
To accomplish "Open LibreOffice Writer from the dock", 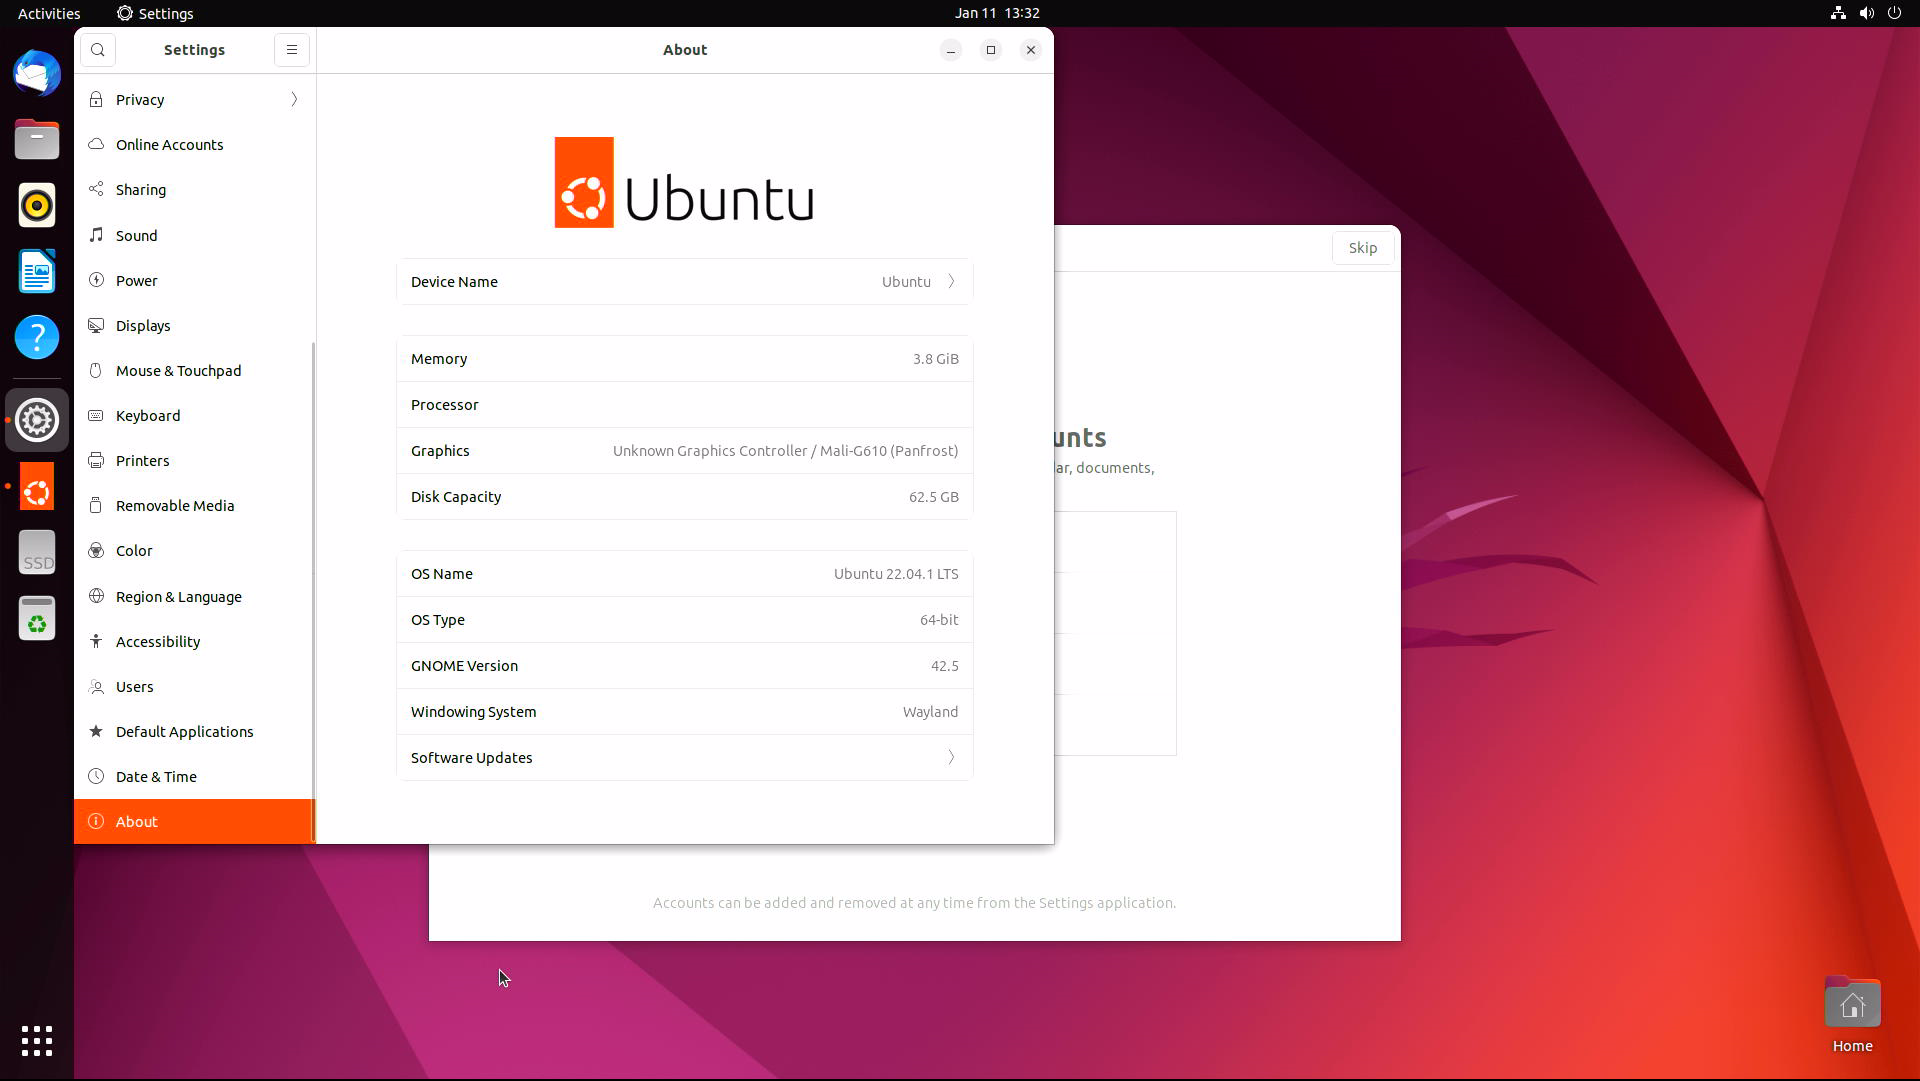I will tap(37, 271).
